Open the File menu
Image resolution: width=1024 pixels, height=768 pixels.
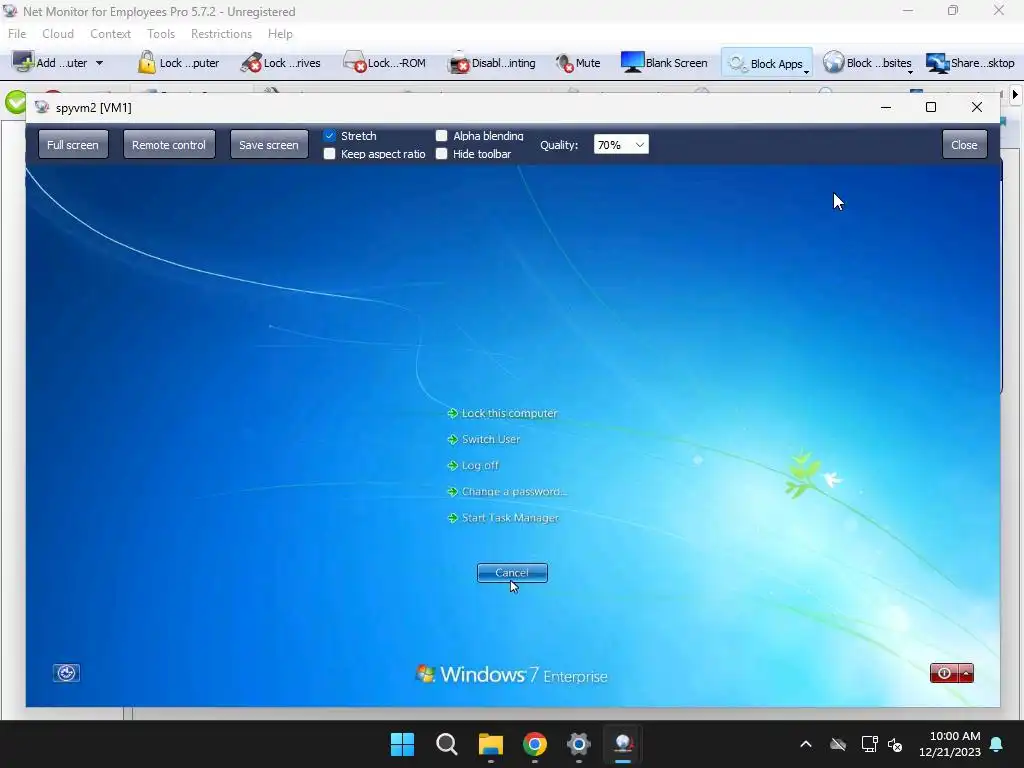[17, 33]
